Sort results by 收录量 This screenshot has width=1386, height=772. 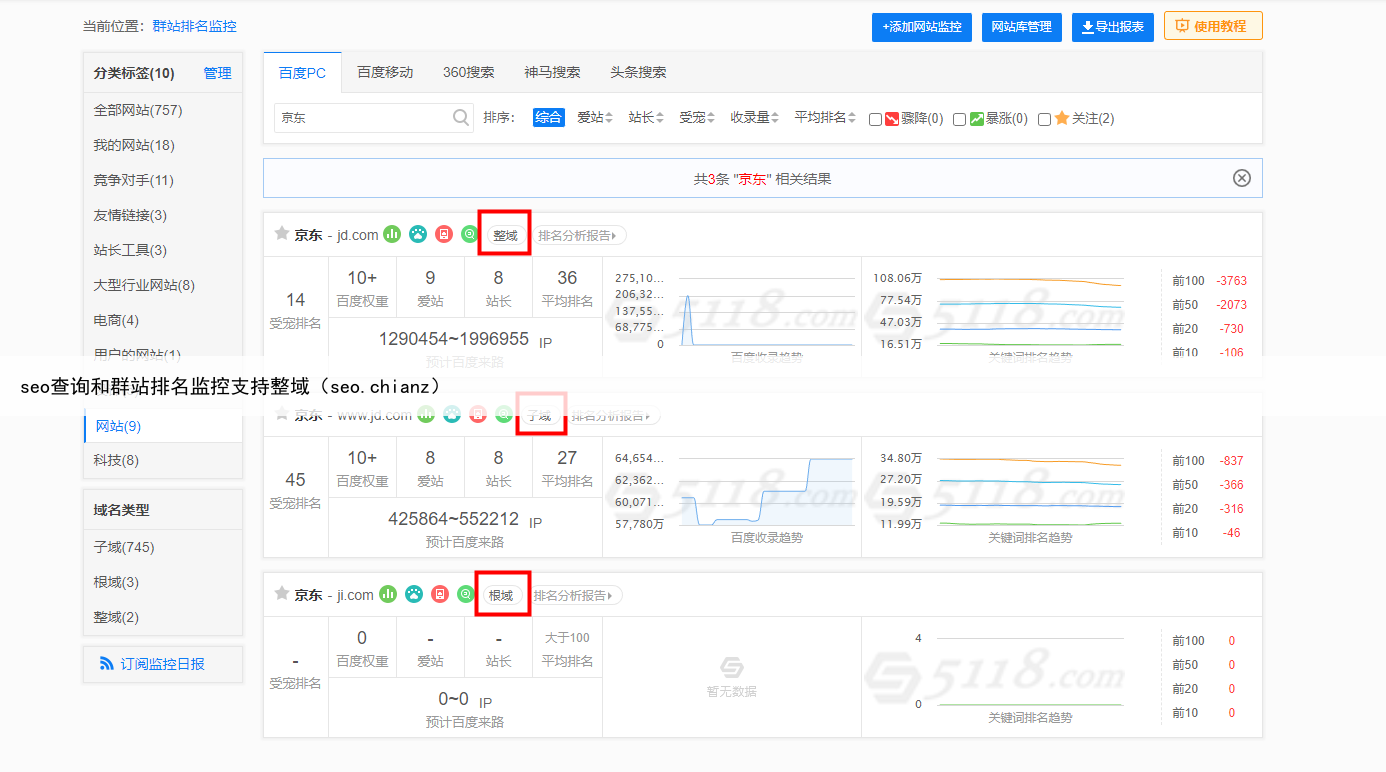[x=754, y=118]
